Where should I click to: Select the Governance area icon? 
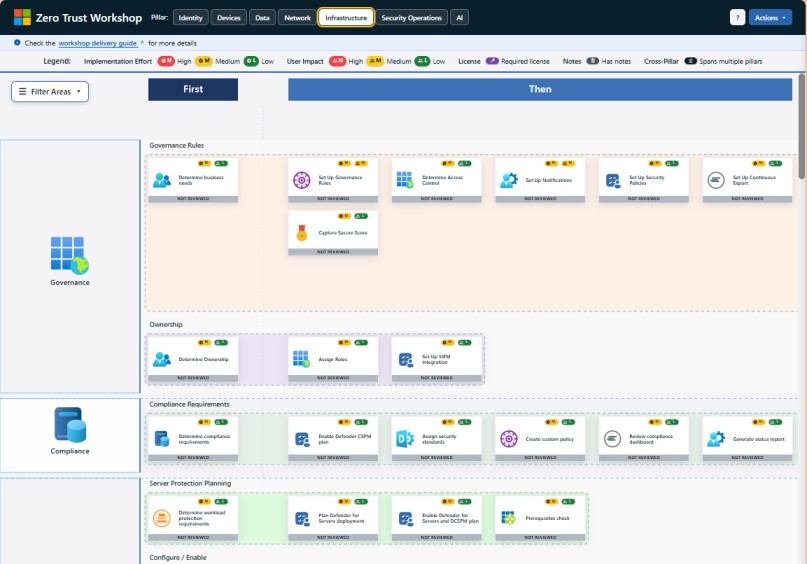(x=70, y=255)
